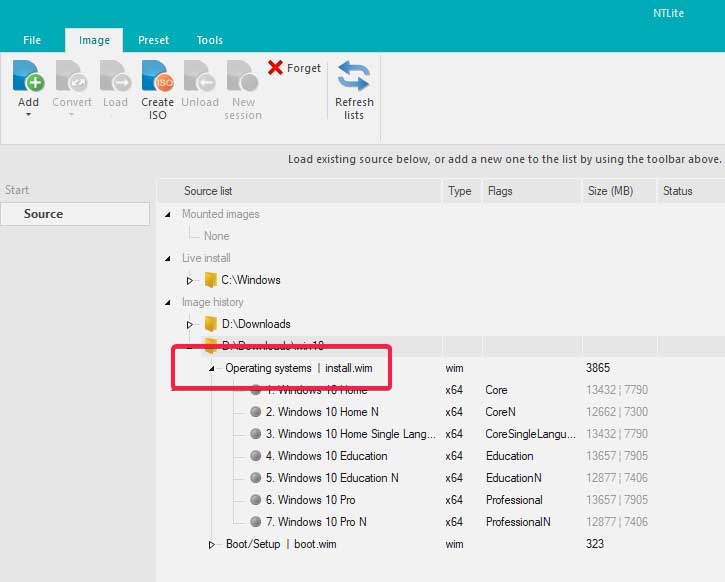Select Windows 10 Pro N entry
Viewport: 725px width, 582px height.
click(x=316, y=521)
